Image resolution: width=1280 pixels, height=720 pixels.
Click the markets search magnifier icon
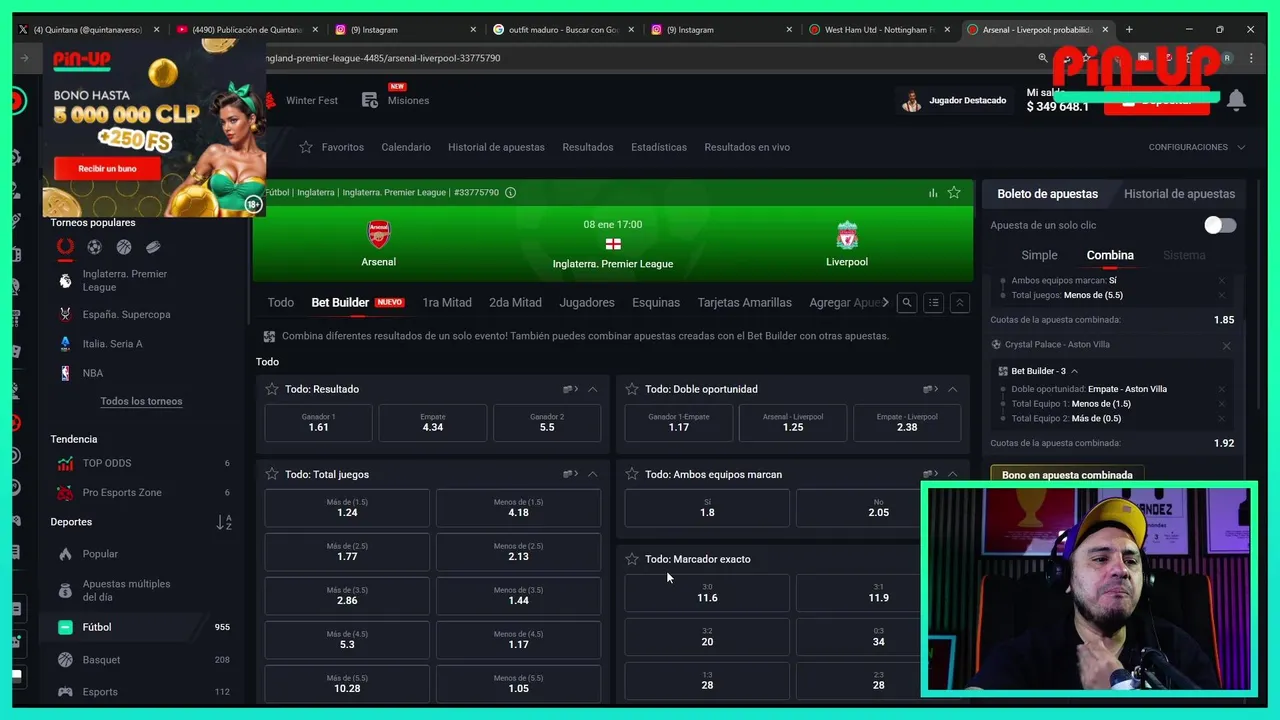coord(907,303)
